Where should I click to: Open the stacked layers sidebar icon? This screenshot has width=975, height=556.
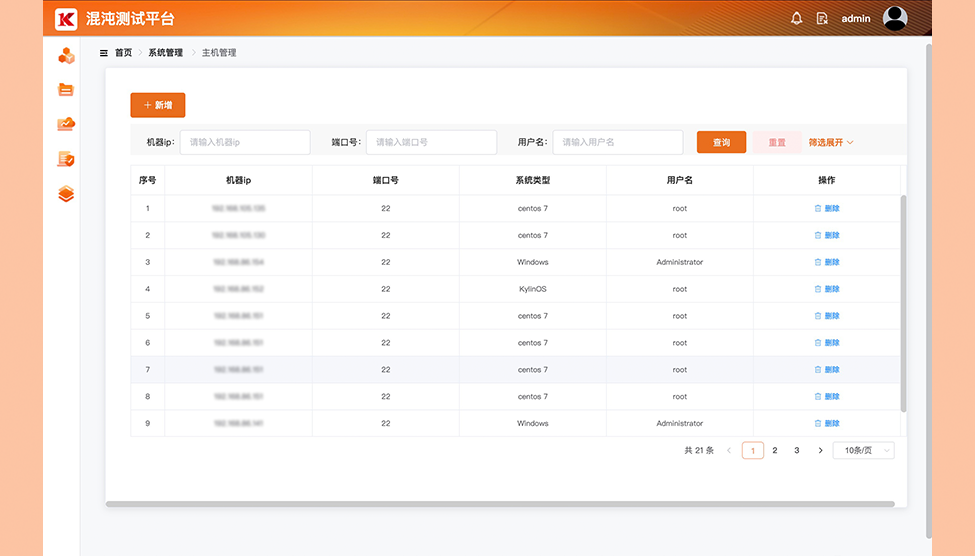(66, 194)
